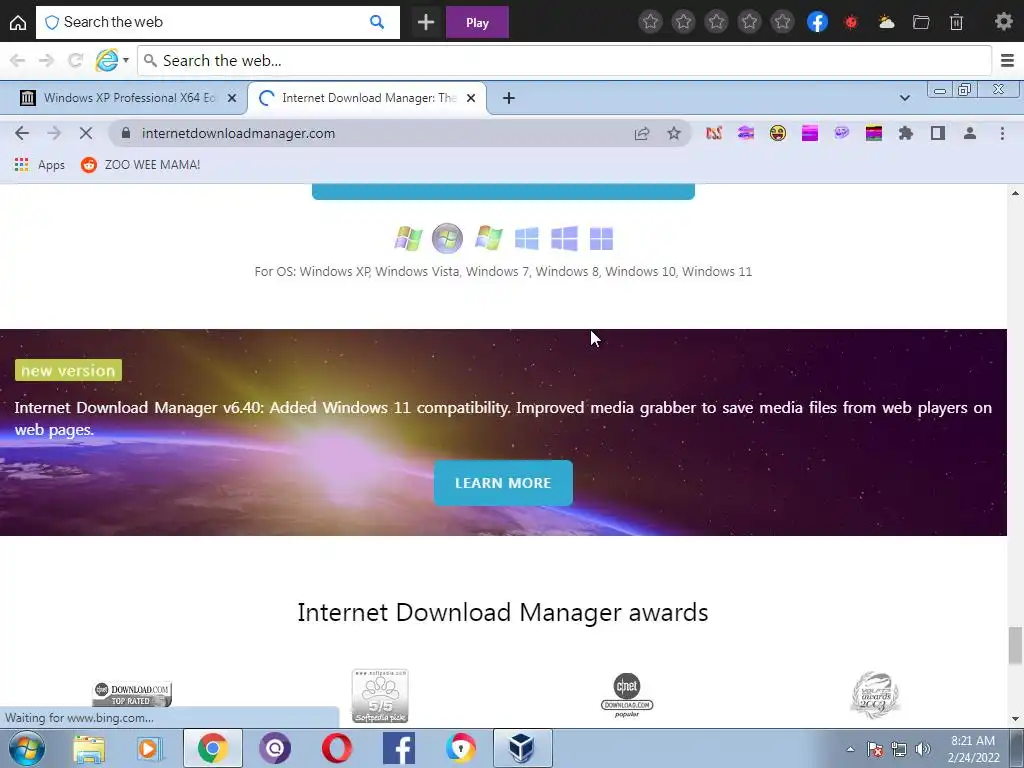Go back using Chrome back arrow
This screenshot has height=768, width=1024.
(22, 133)
